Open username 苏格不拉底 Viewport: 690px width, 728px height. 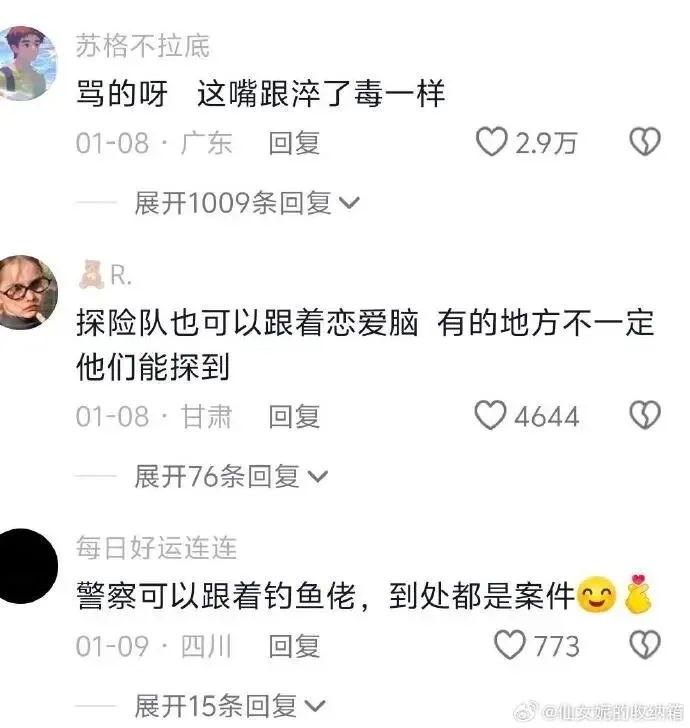pos(143,46)
